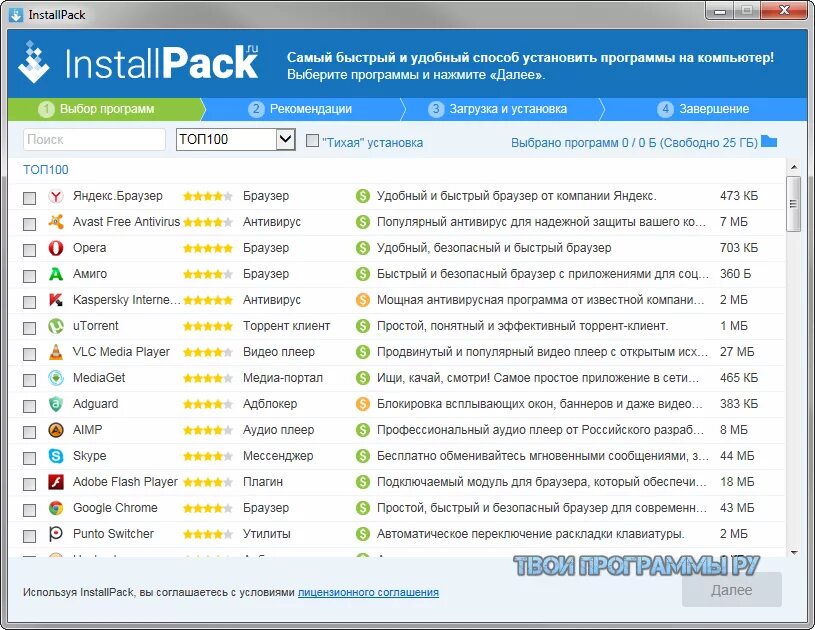Viewport: 815px width, 630px height.
Task: Click the Opera star rating
Action: pyautogui.click(x=208, y=248)
